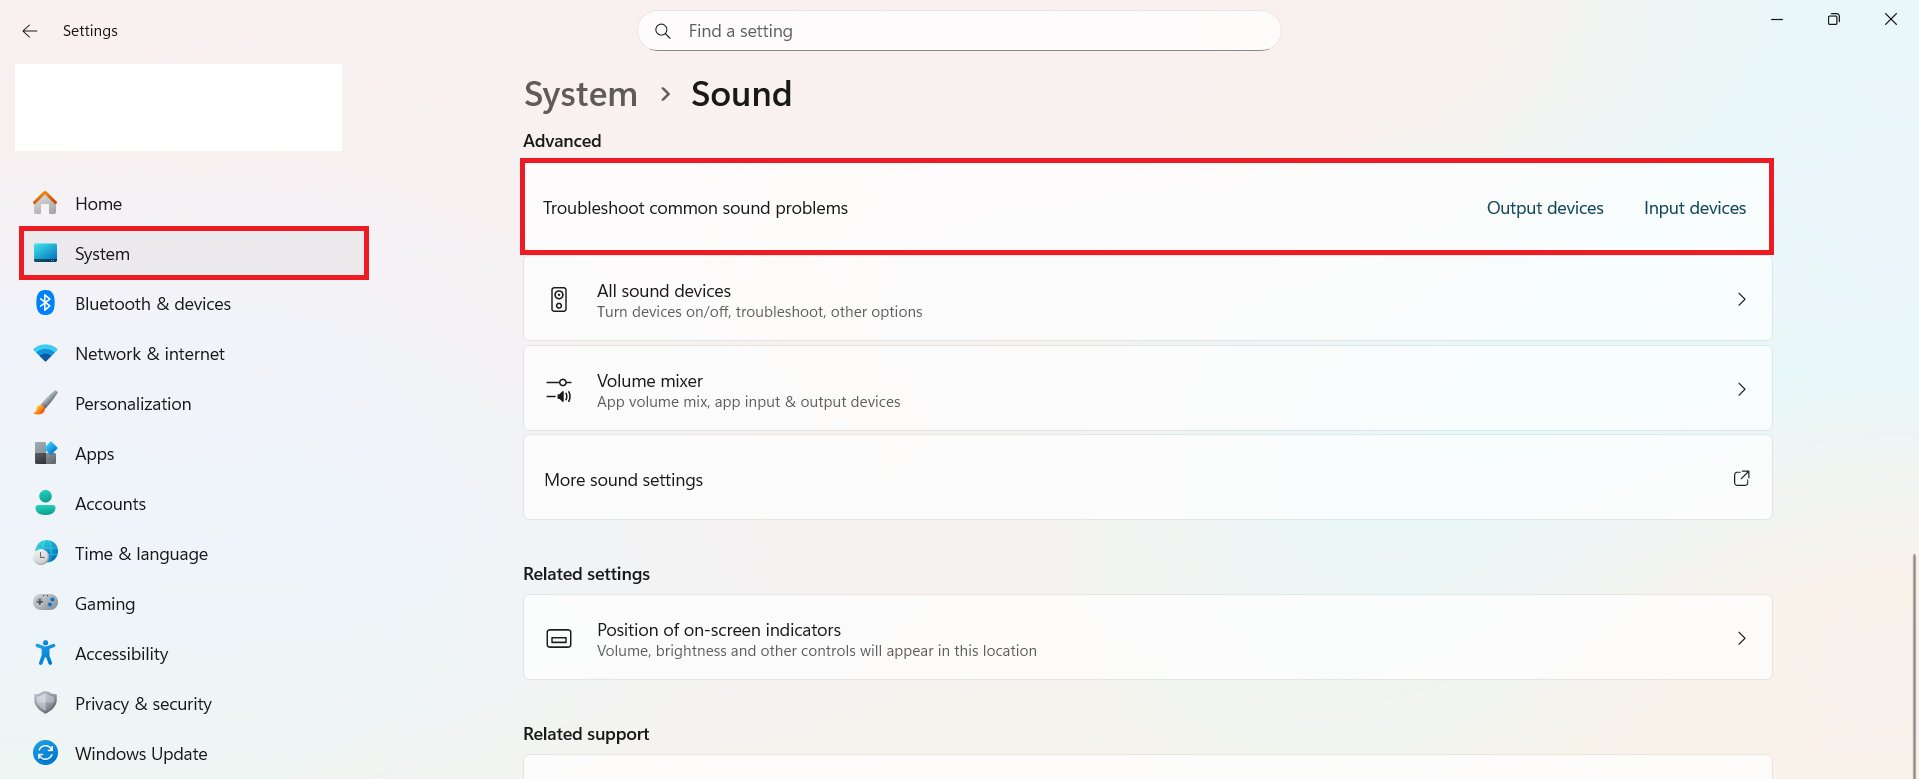Click the Accessibility icon
Screen dimensions: 1919x779
(x=44, y=653)
